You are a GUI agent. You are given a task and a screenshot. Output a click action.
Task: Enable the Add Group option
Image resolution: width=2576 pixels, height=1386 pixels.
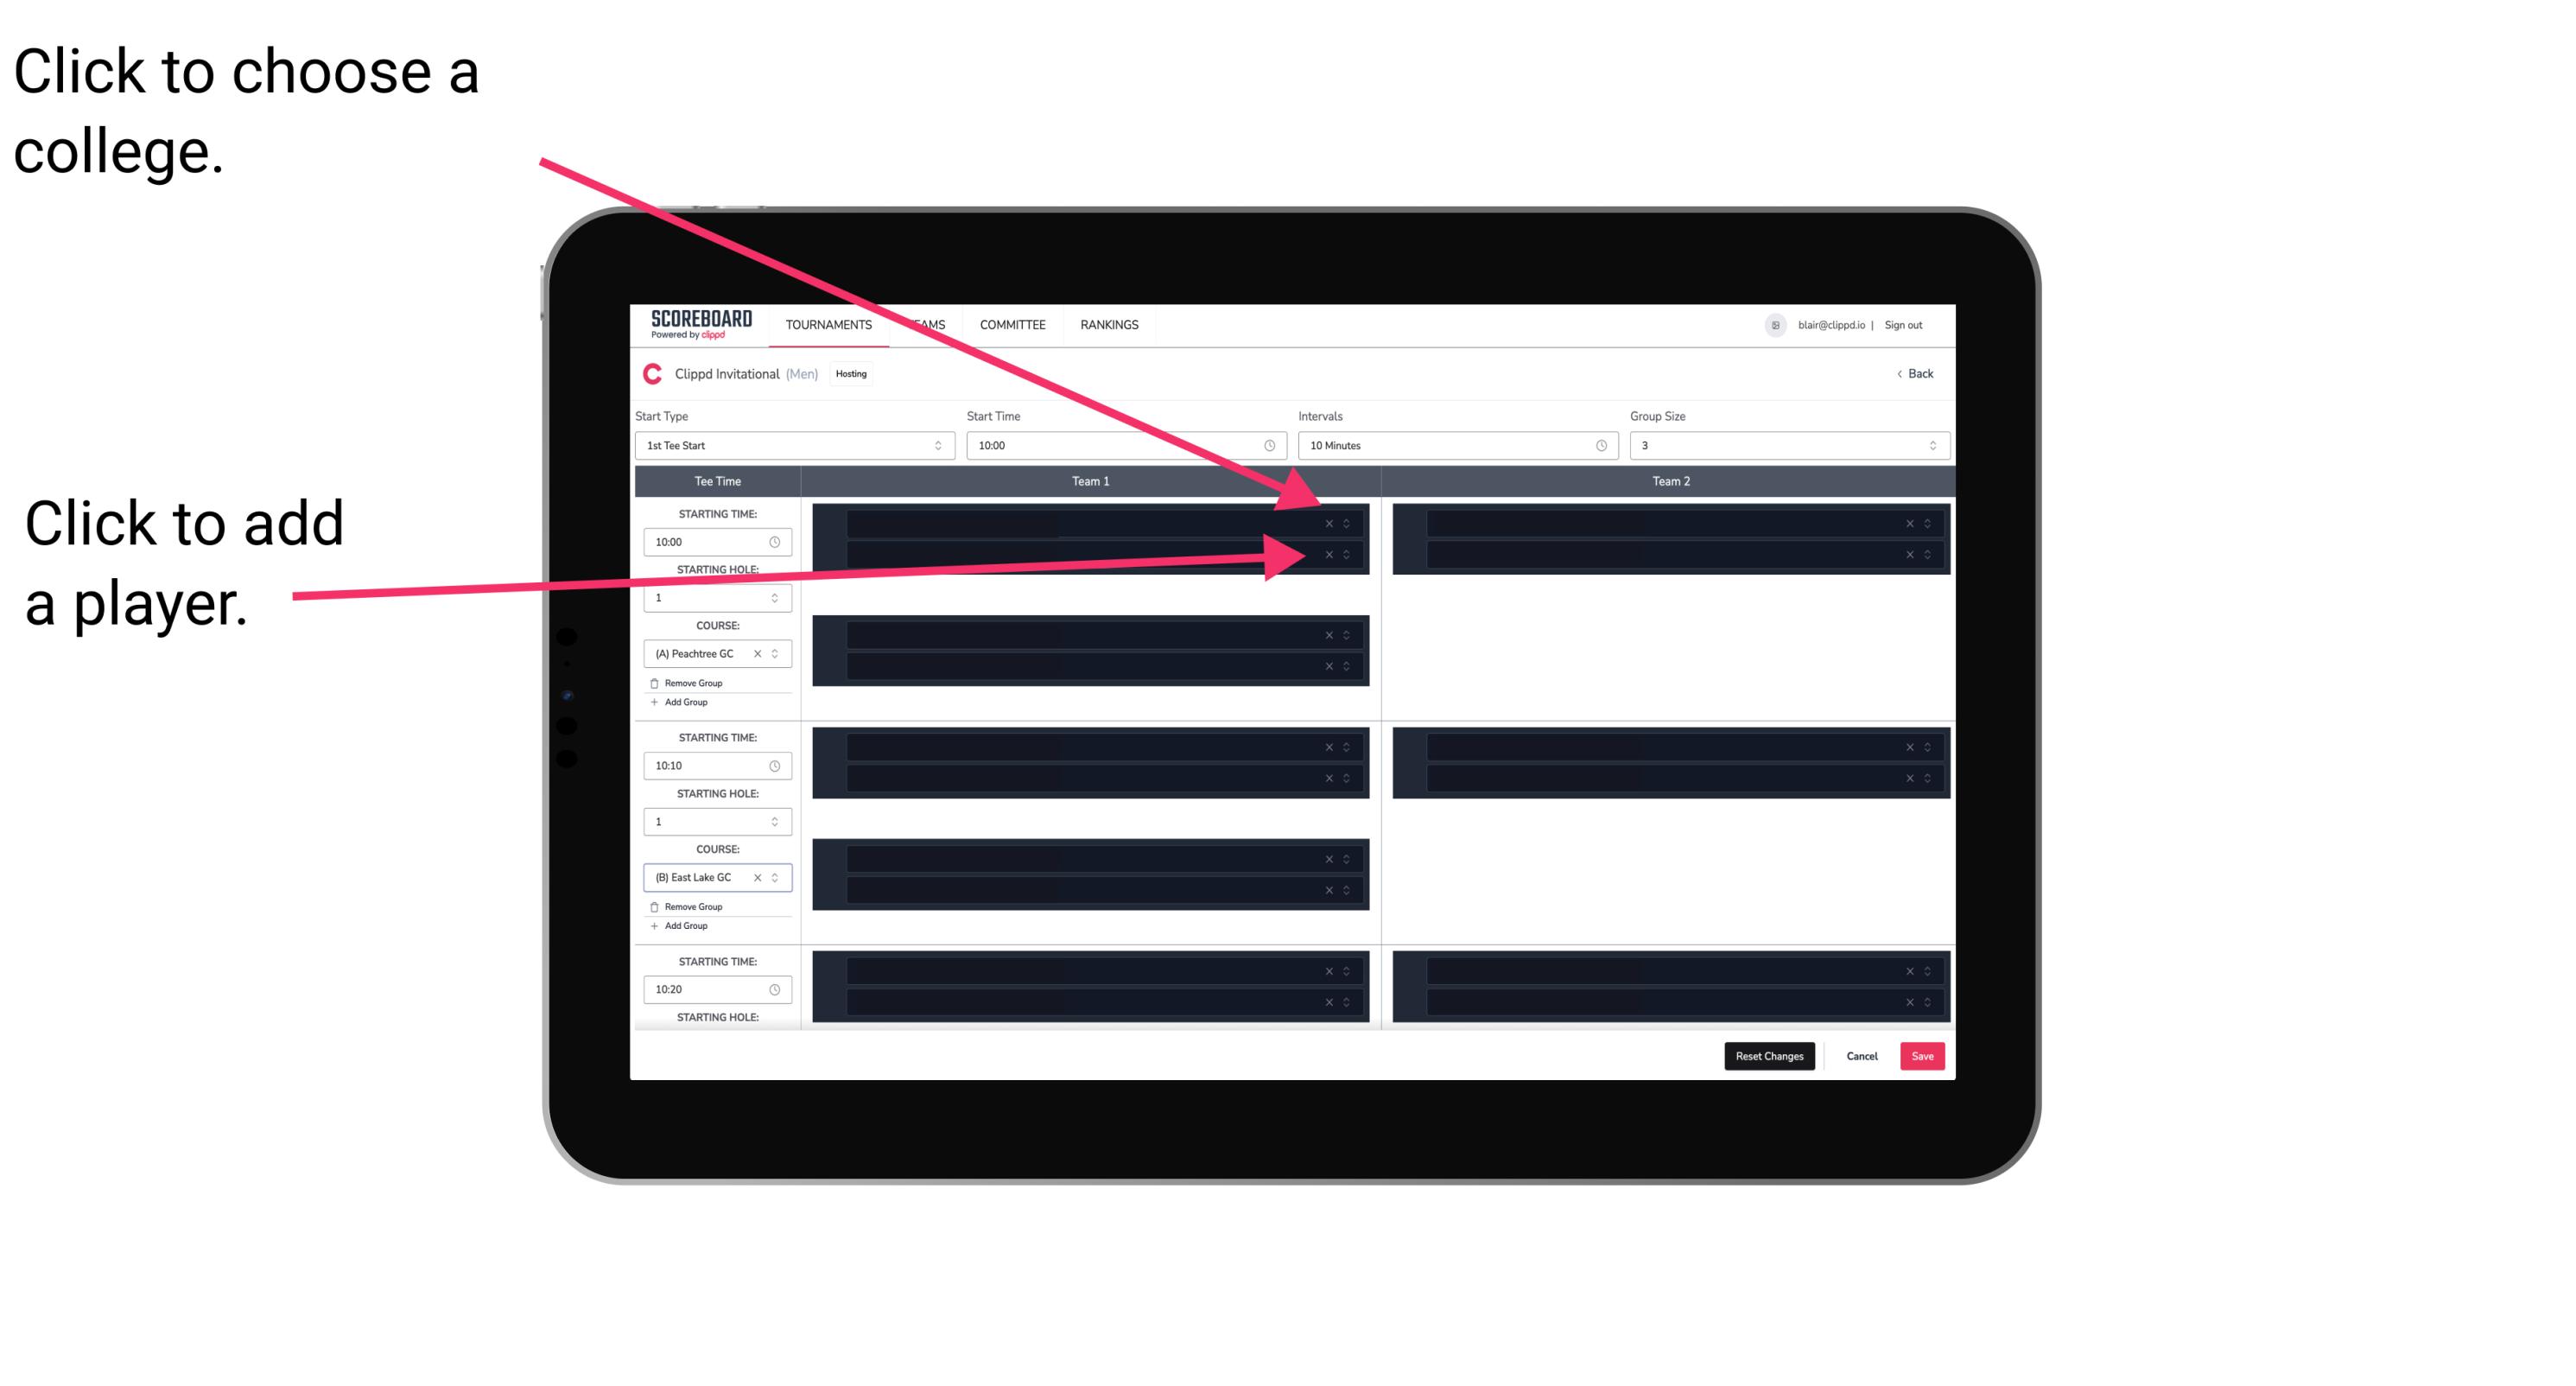[686, 702]
